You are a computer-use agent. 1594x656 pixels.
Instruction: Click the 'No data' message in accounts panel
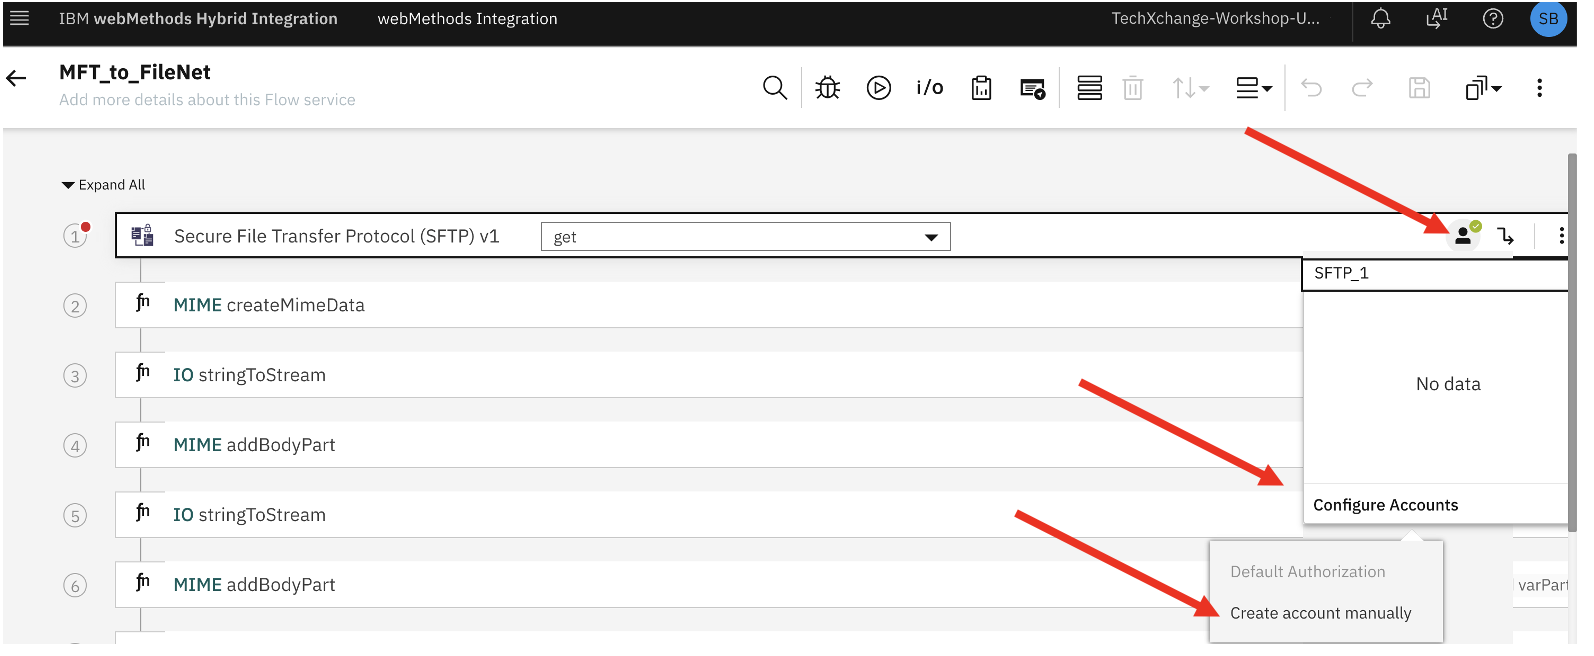(1448, 384)
